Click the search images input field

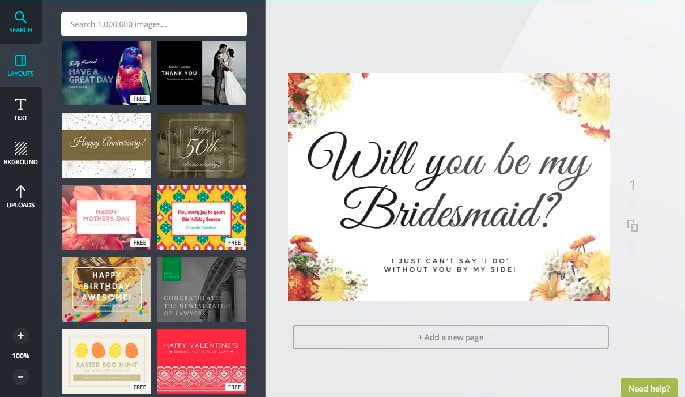point(154,24)
